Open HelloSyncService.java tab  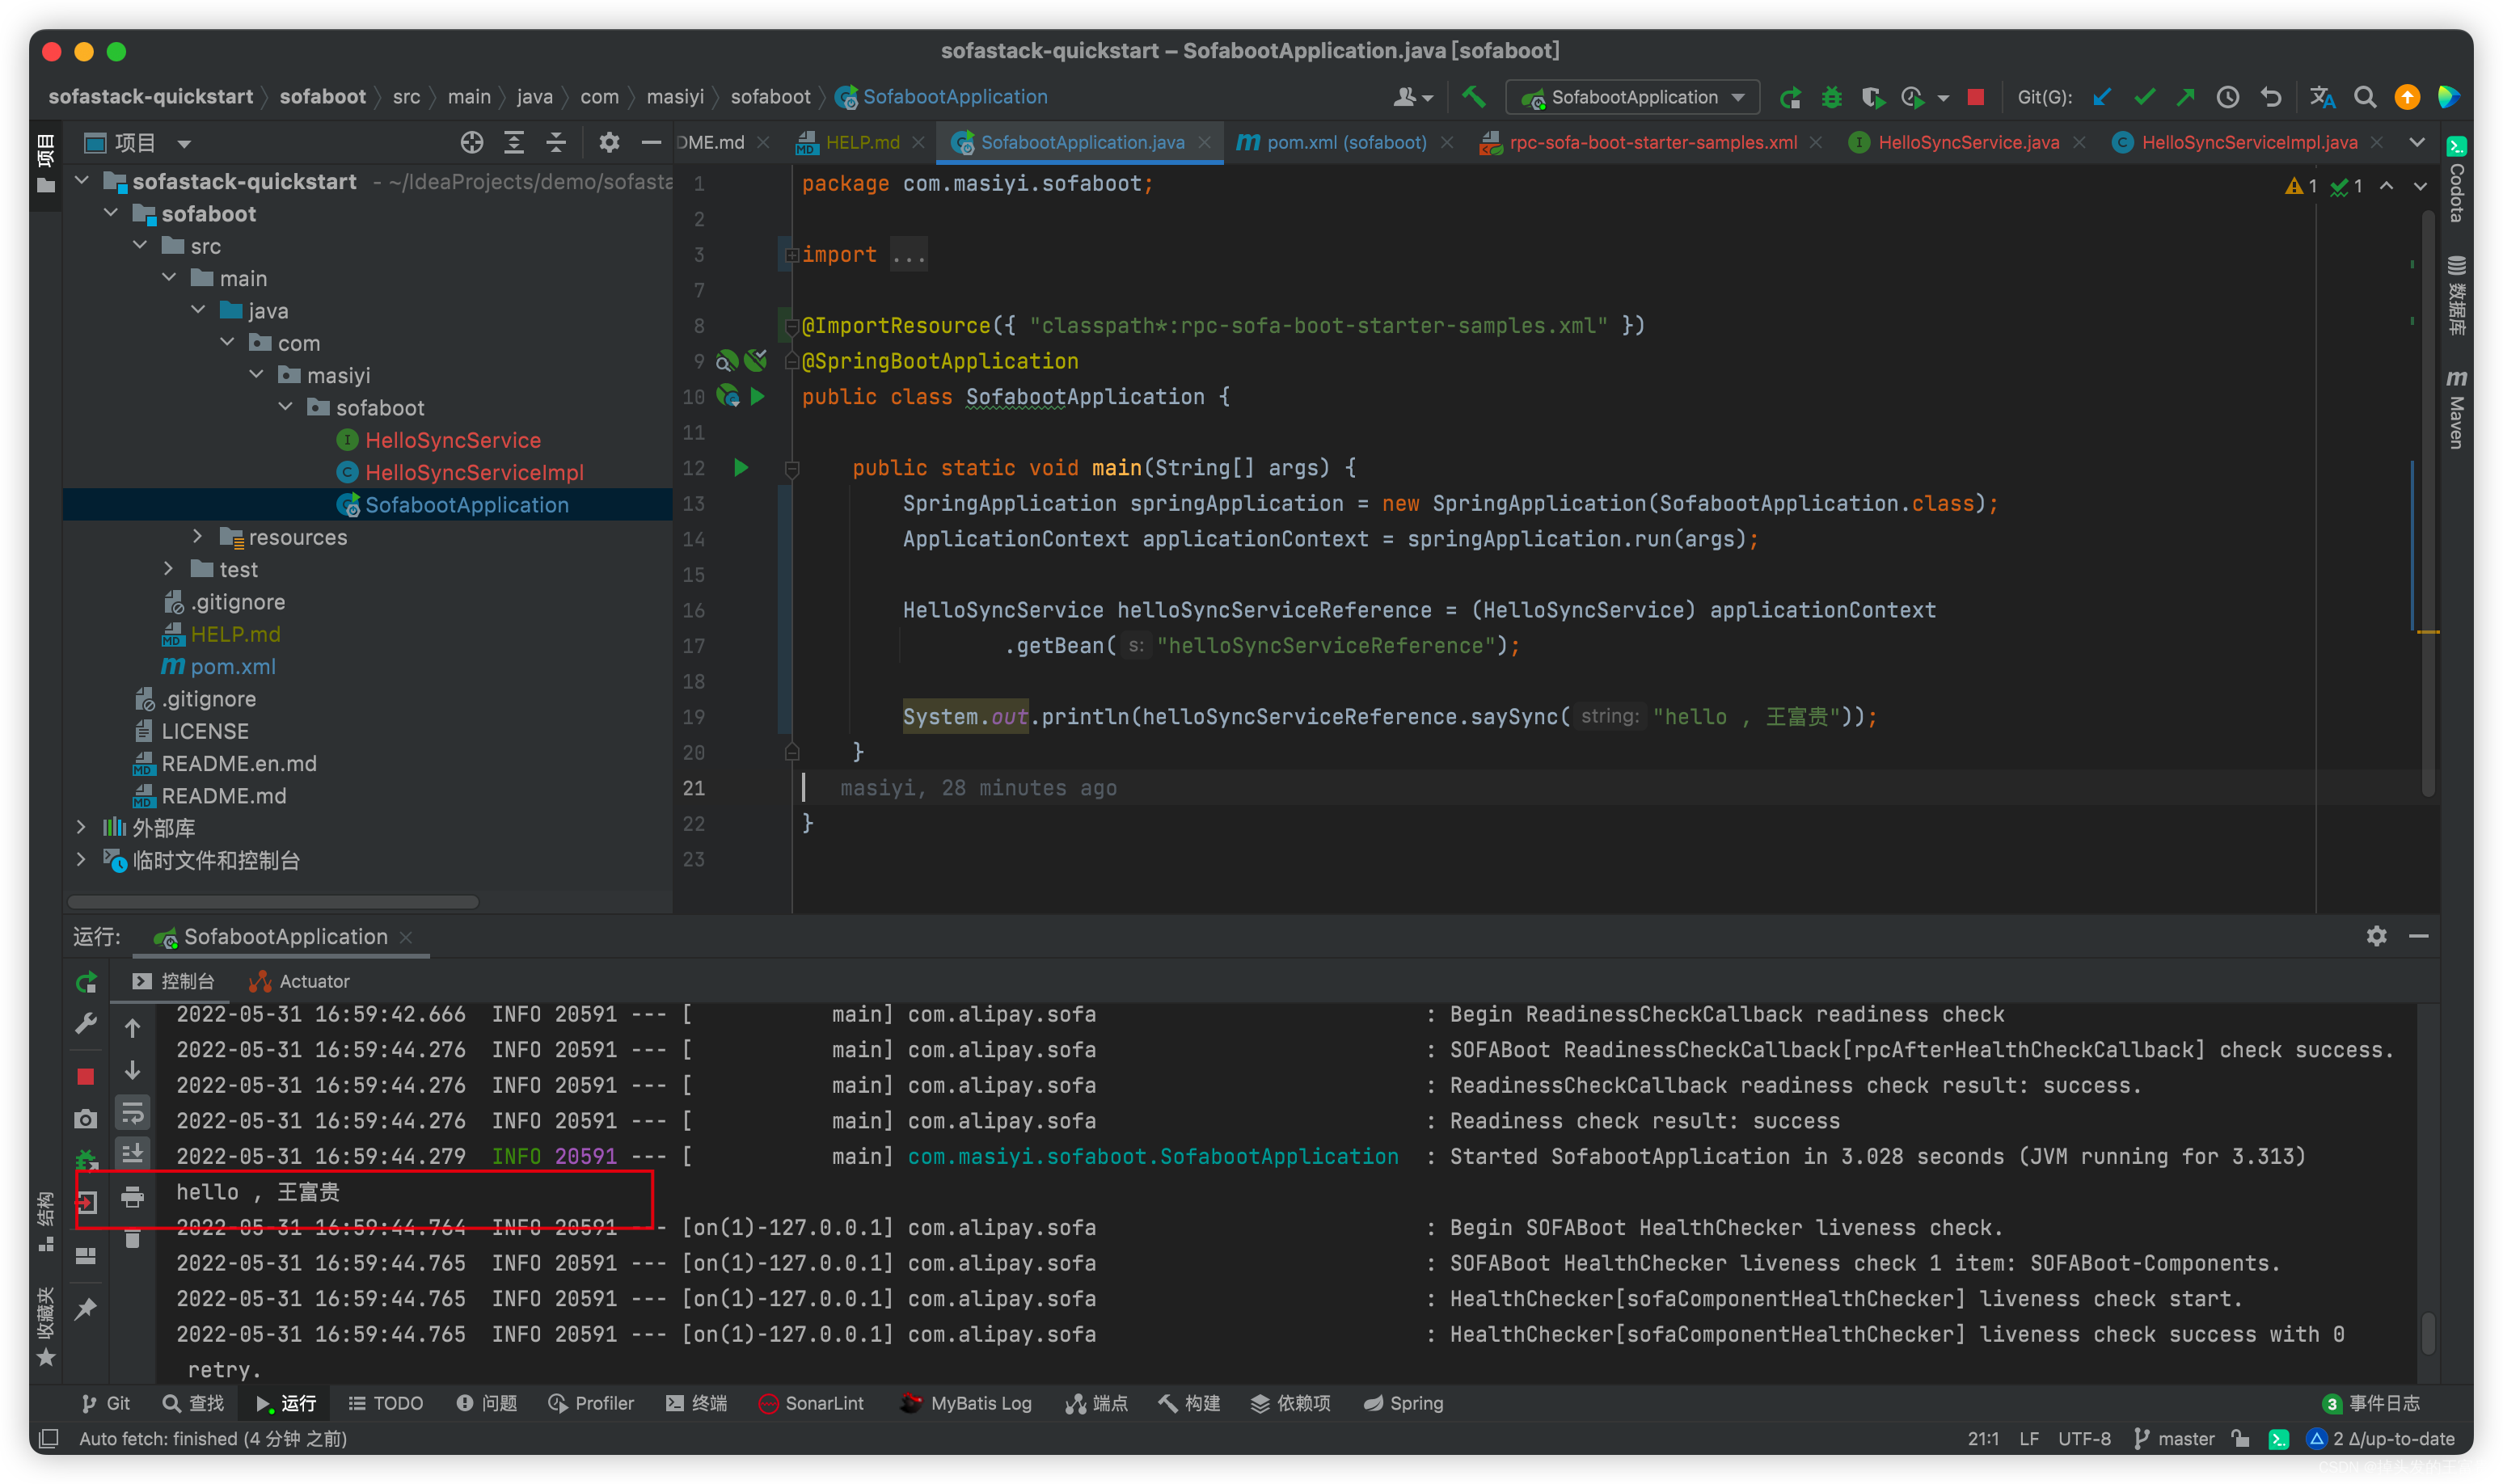tap(1968, 143)
